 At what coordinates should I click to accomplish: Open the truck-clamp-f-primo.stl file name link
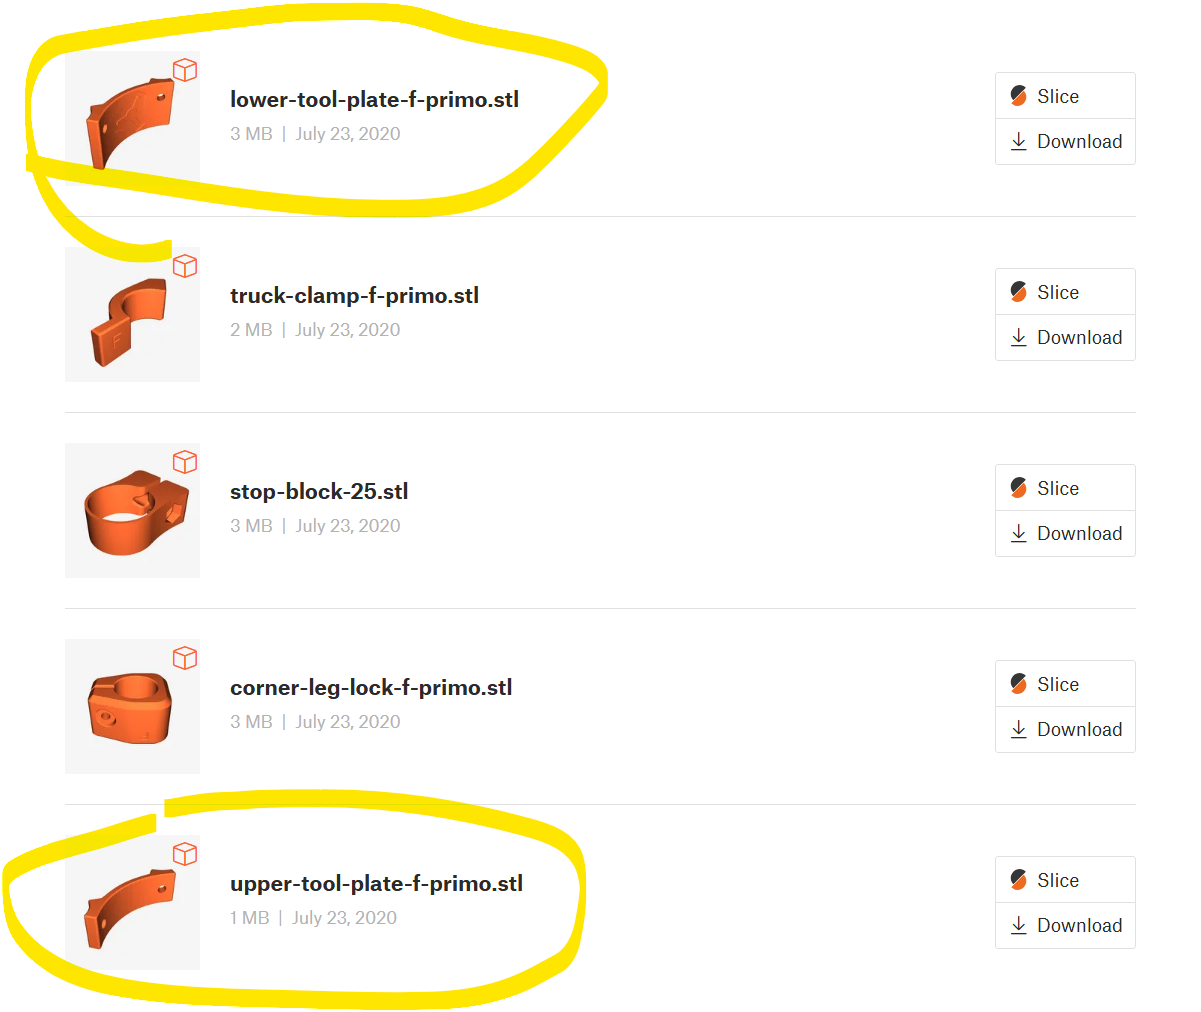(x=354, y=296)
